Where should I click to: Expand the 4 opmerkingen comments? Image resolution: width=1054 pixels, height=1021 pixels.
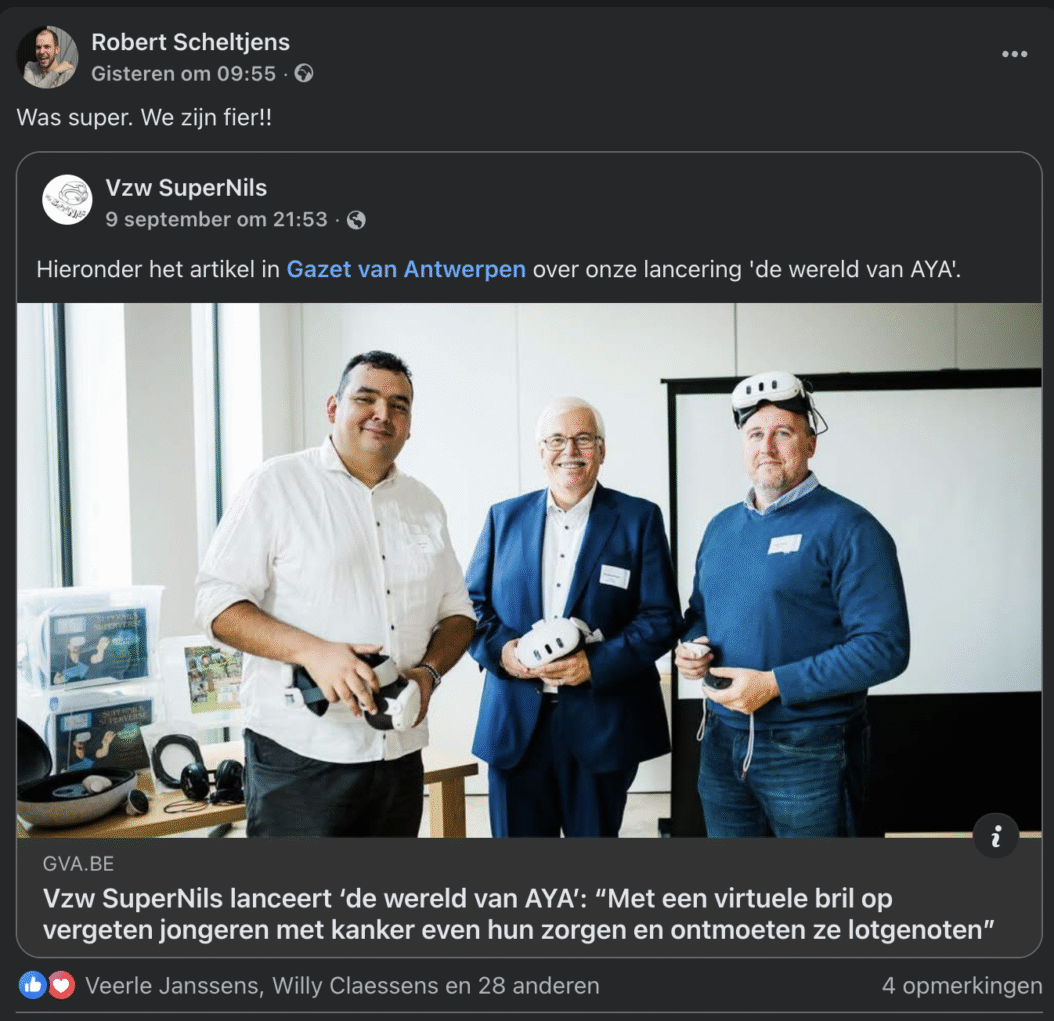(x=962, y=986)
